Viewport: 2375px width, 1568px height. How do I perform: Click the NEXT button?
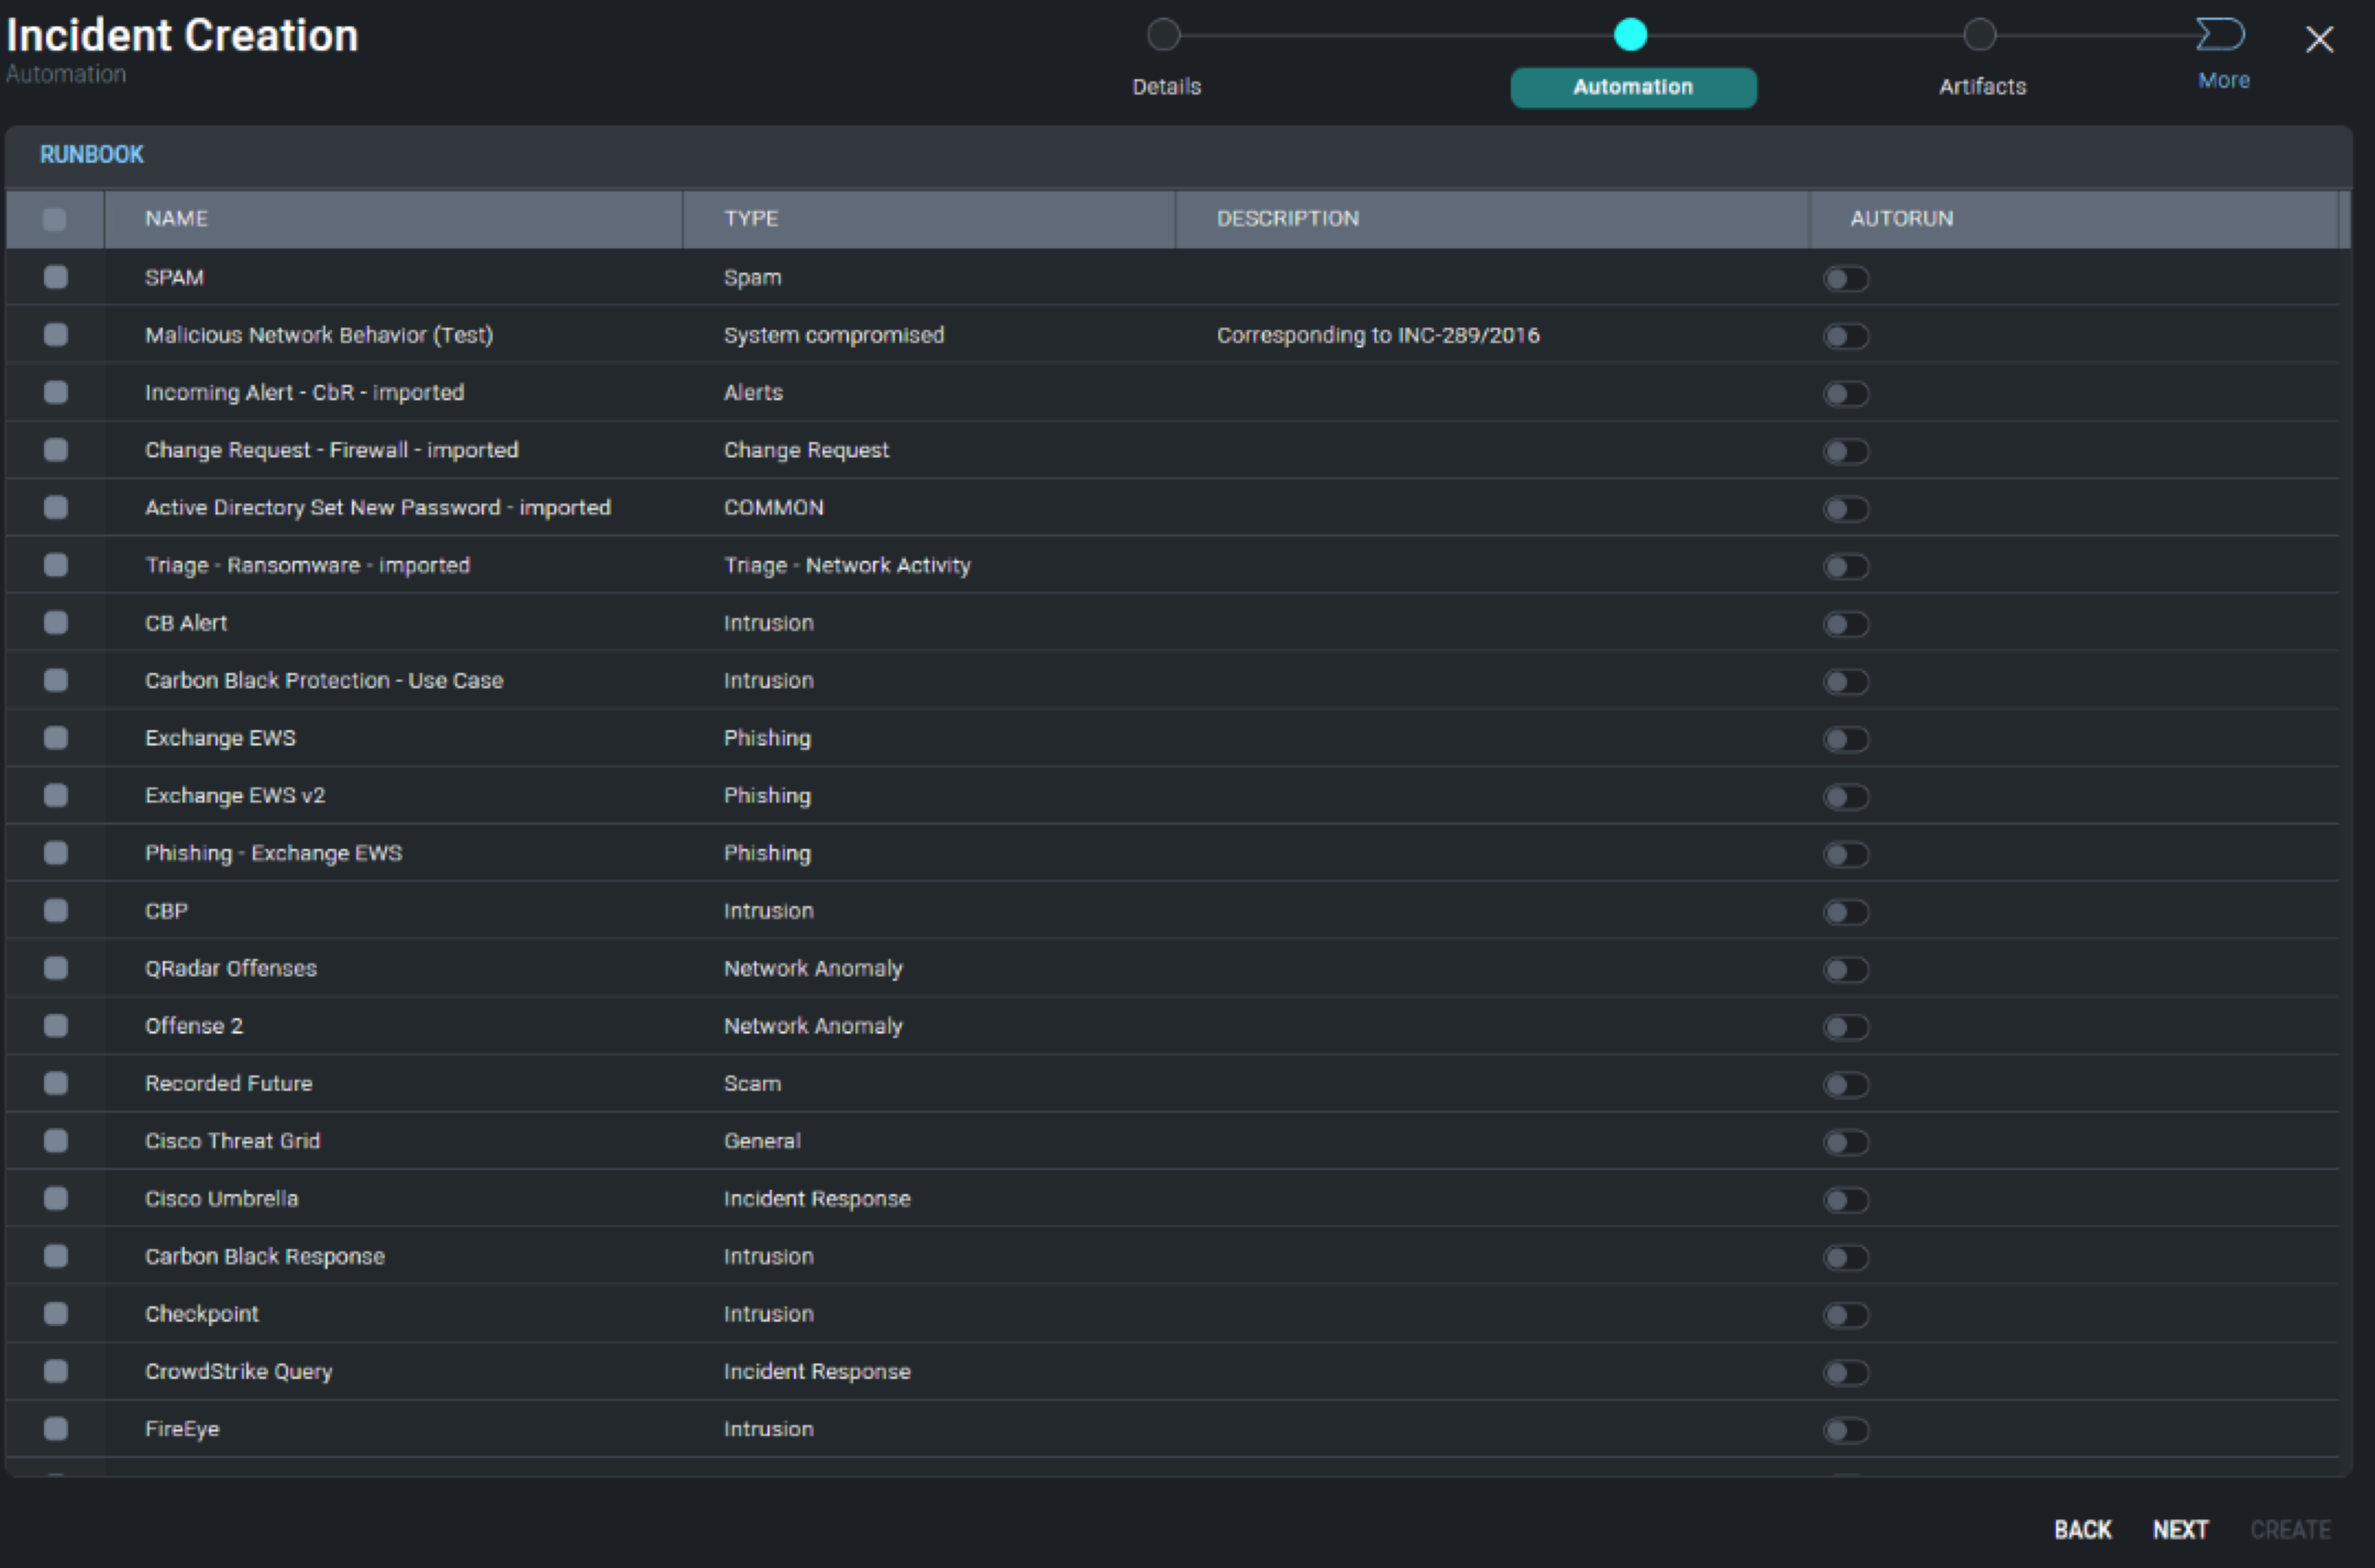[2181, 1529]
